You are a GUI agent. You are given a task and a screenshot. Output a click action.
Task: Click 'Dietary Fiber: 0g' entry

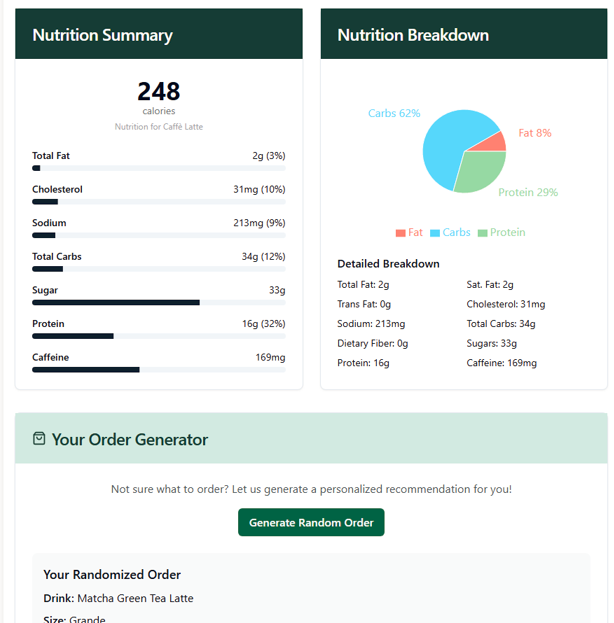[372, 343]
